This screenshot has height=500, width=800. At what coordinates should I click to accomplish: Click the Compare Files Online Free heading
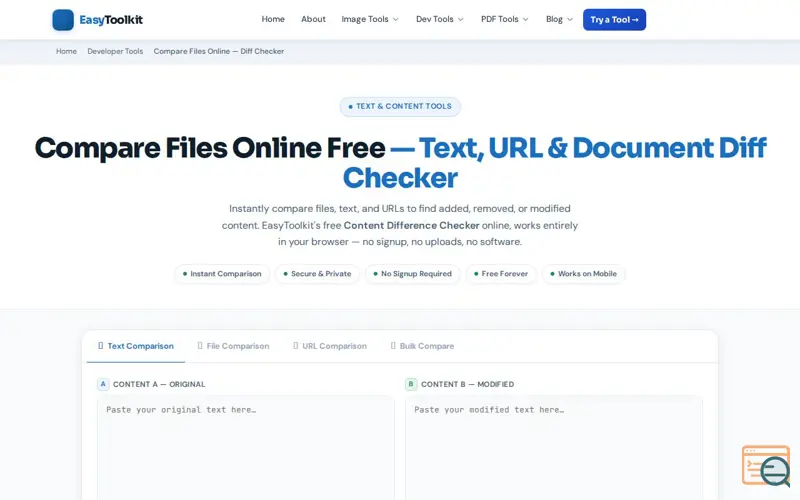[x=210, y=148]
